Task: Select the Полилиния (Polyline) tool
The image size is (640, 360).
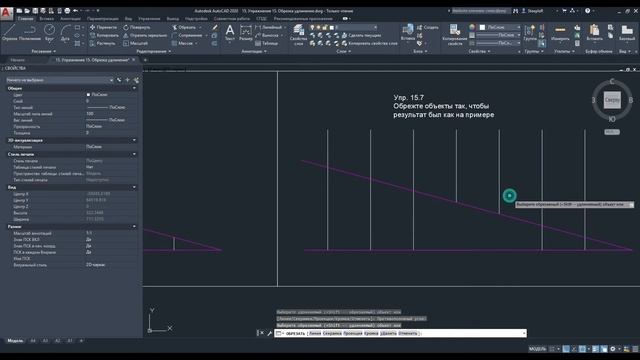Action: (x=29, y=33)
